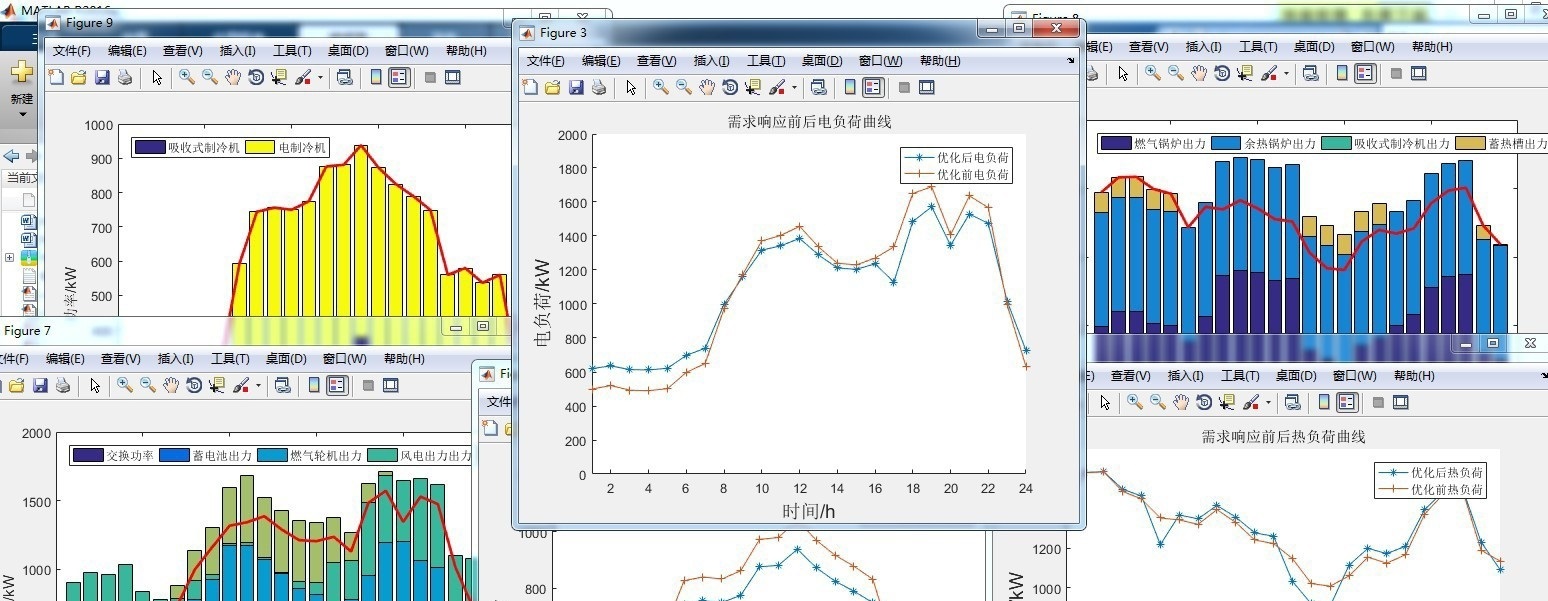This screenshot has width=1548, height=601.
Task: Open brush color dropdown in Figure 3
Action: (794, 88)
